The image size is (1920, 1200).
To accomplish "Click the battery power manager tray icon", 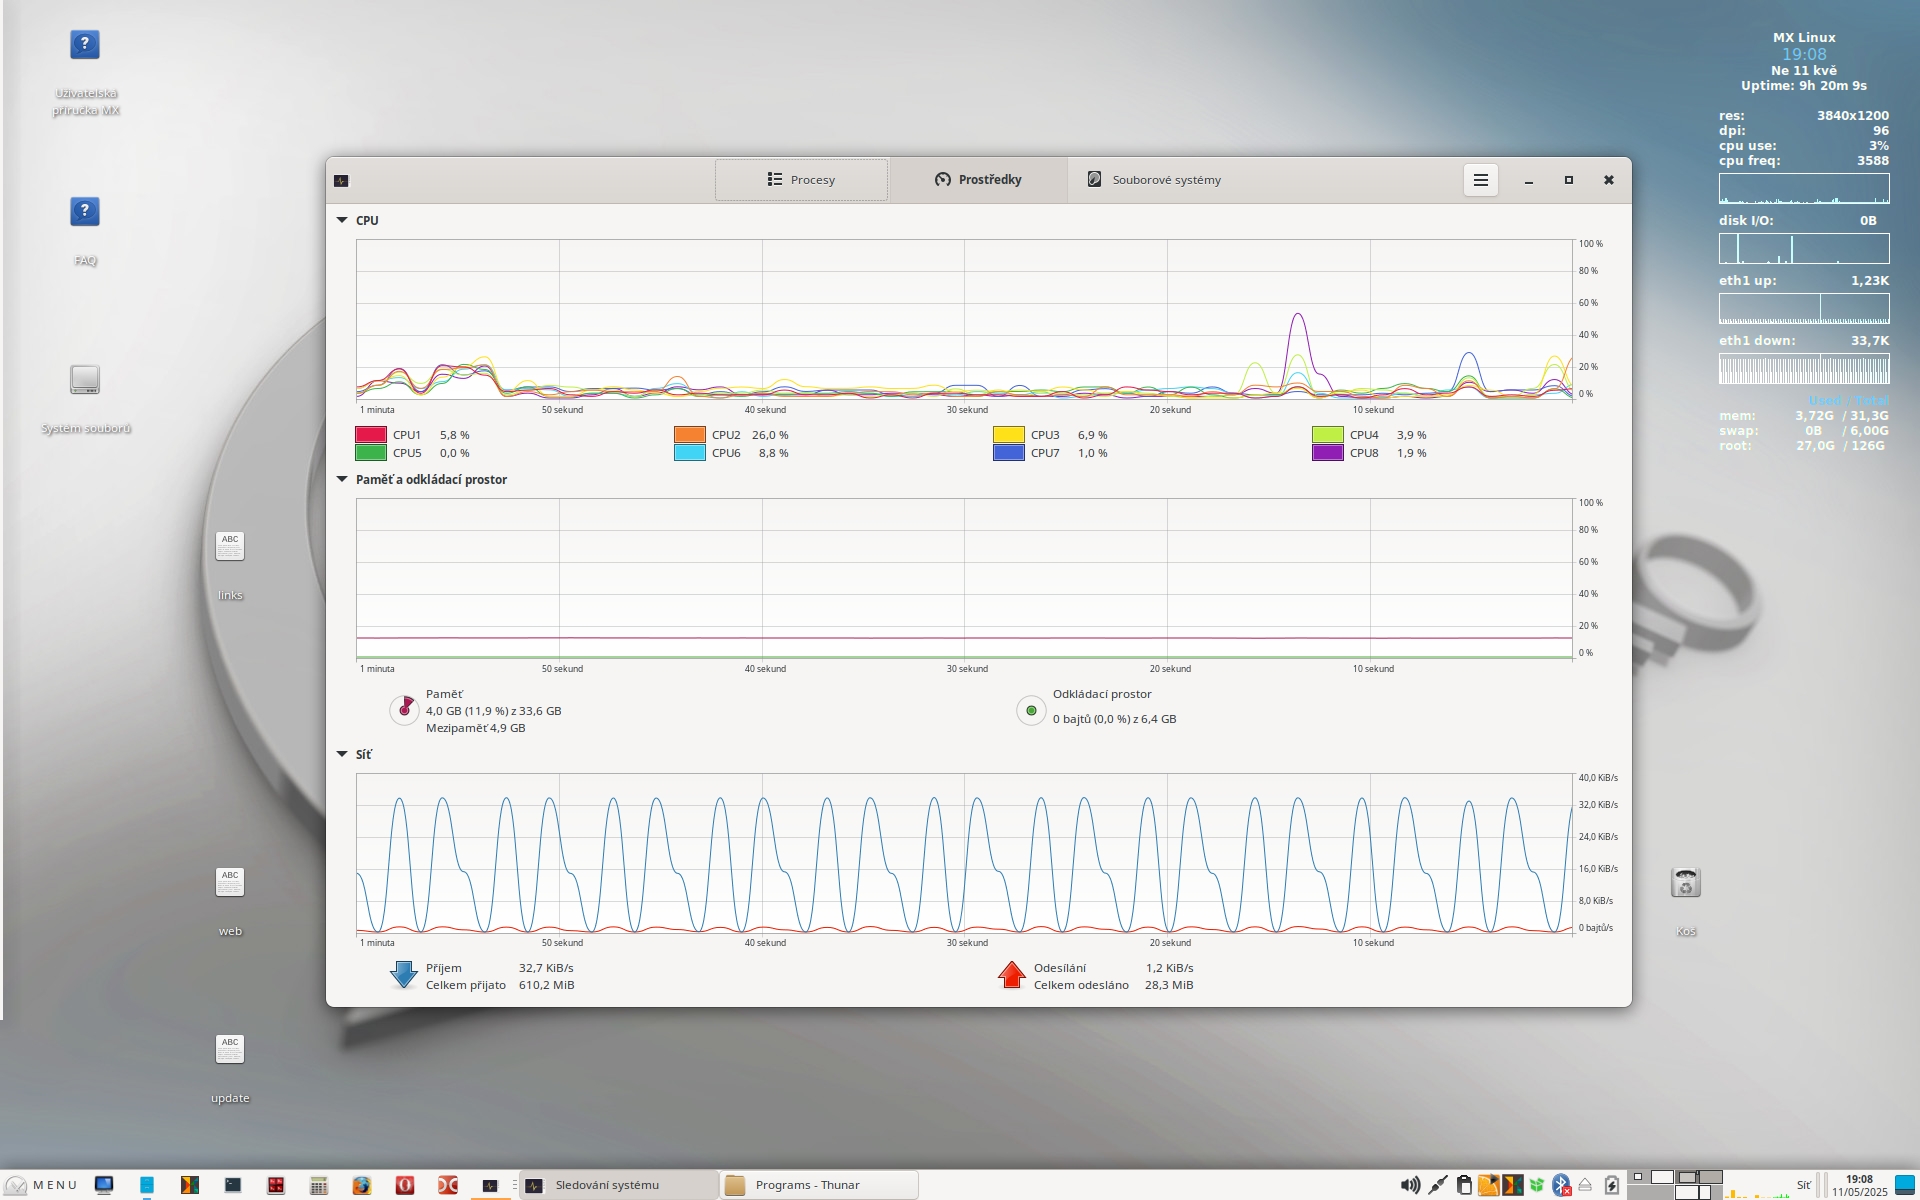I will (x=1612, y=1185).
